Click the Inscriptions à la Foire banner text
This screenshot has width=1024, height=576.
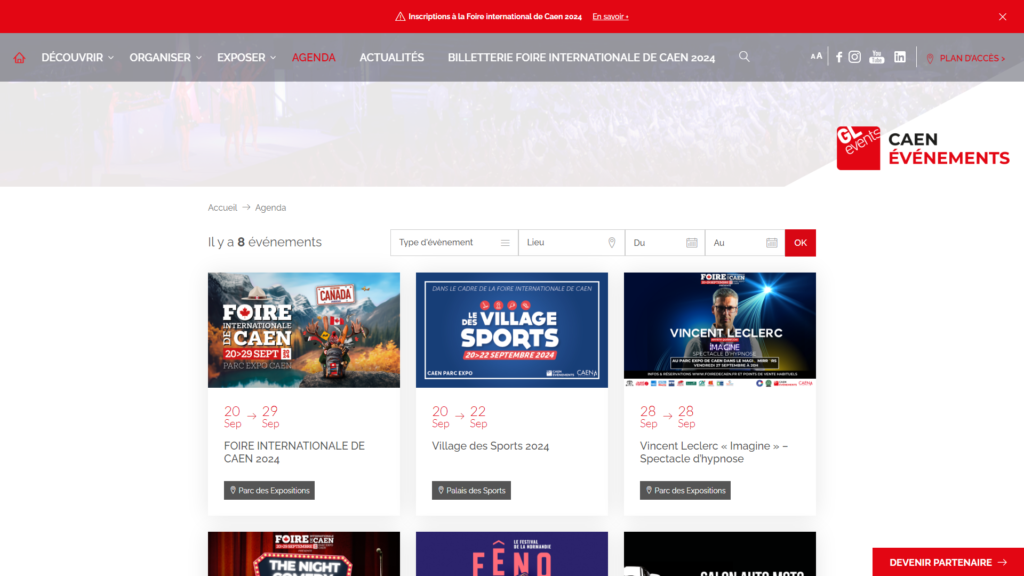click(495, 17)
